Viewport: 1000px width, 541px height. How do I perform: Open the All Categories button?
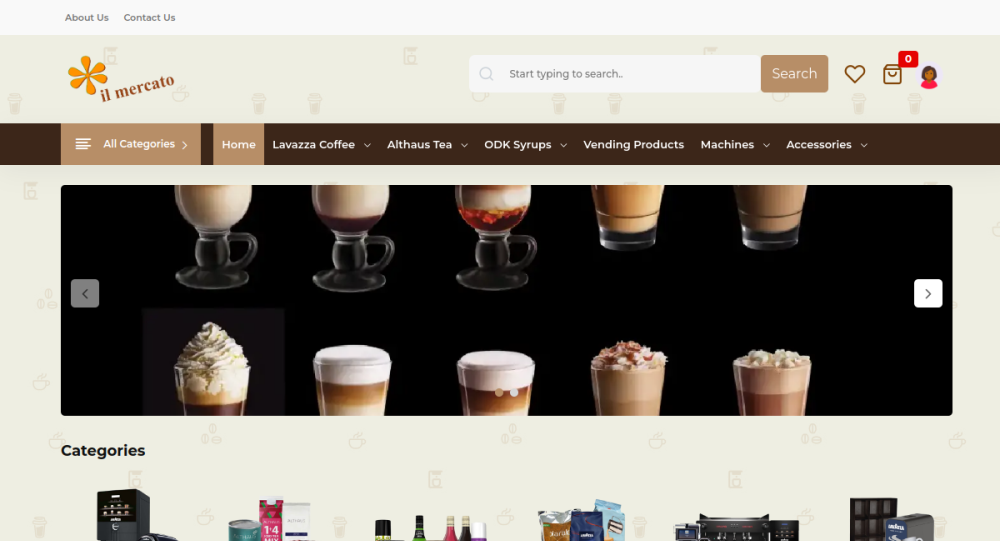coord(131,144)
